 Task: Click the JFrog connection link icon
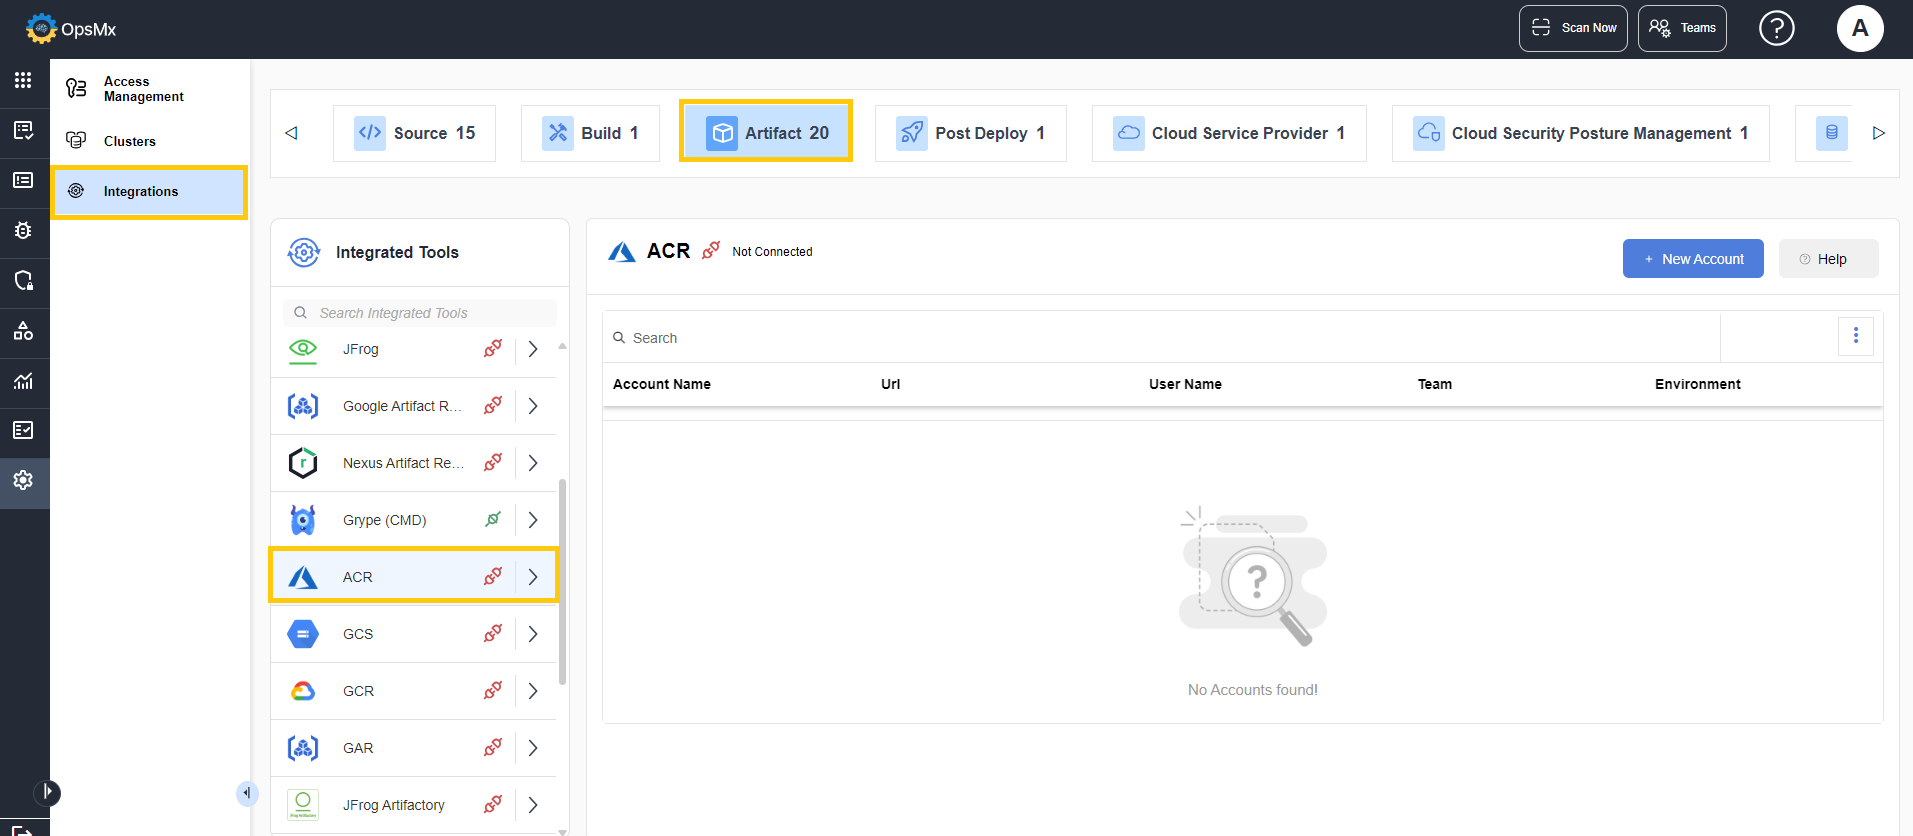[493, 349]
